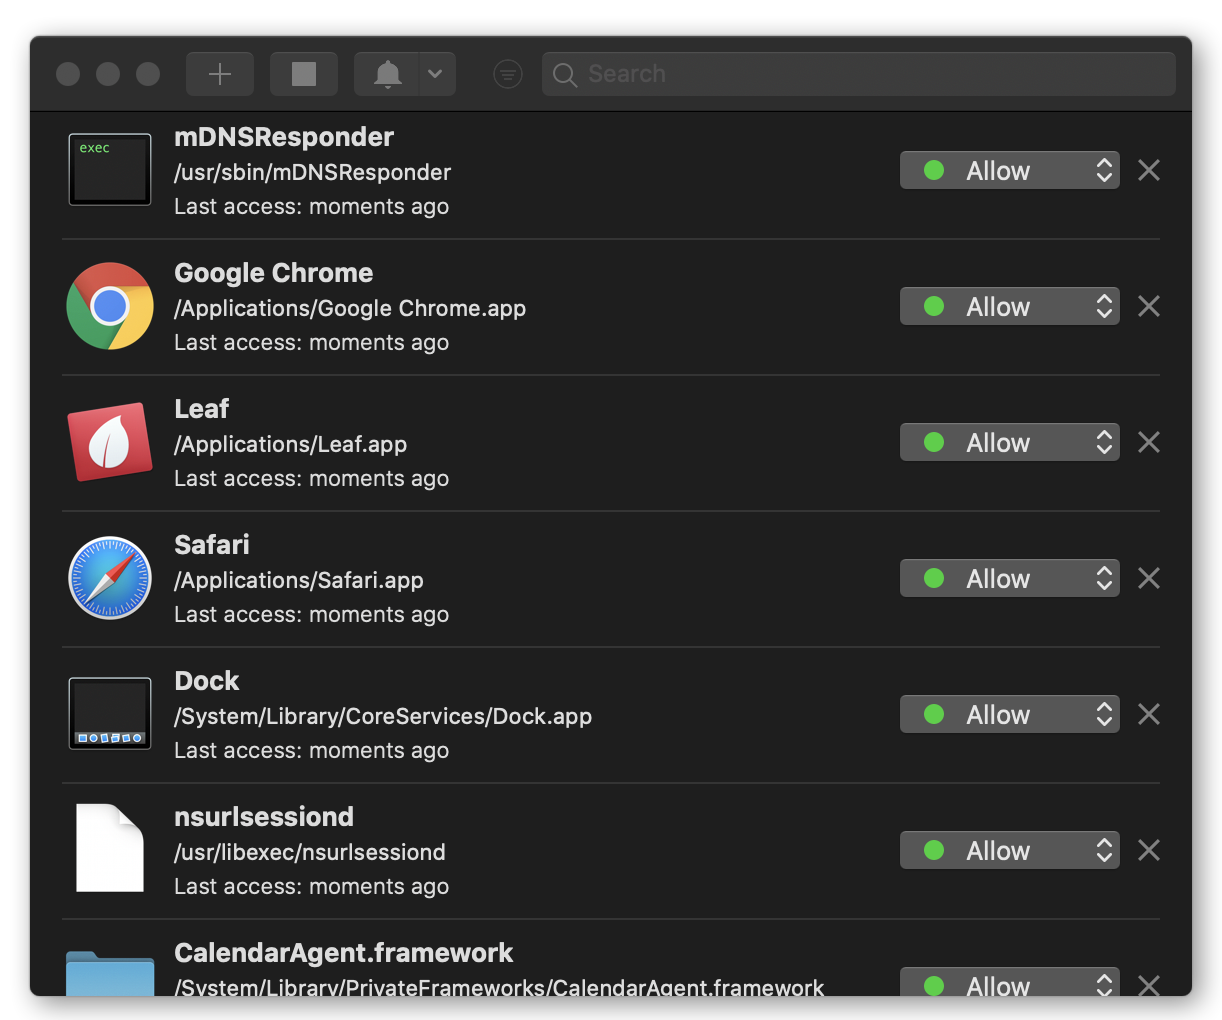The height and width of the screenshot is (1020, 1222).
Task: Click the Dock title text
Action: click(x=207, y=681)
